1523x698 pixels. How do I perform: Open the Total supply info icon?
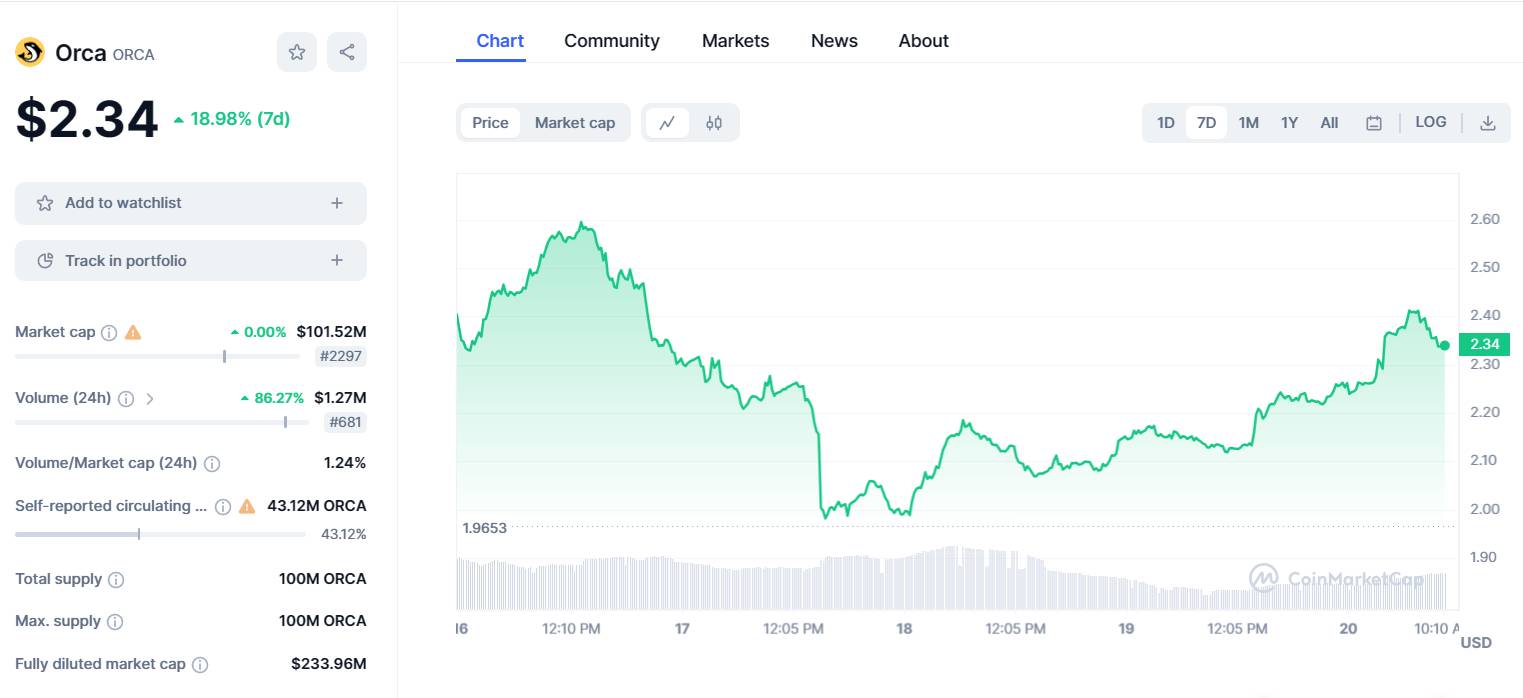(116, 580)
